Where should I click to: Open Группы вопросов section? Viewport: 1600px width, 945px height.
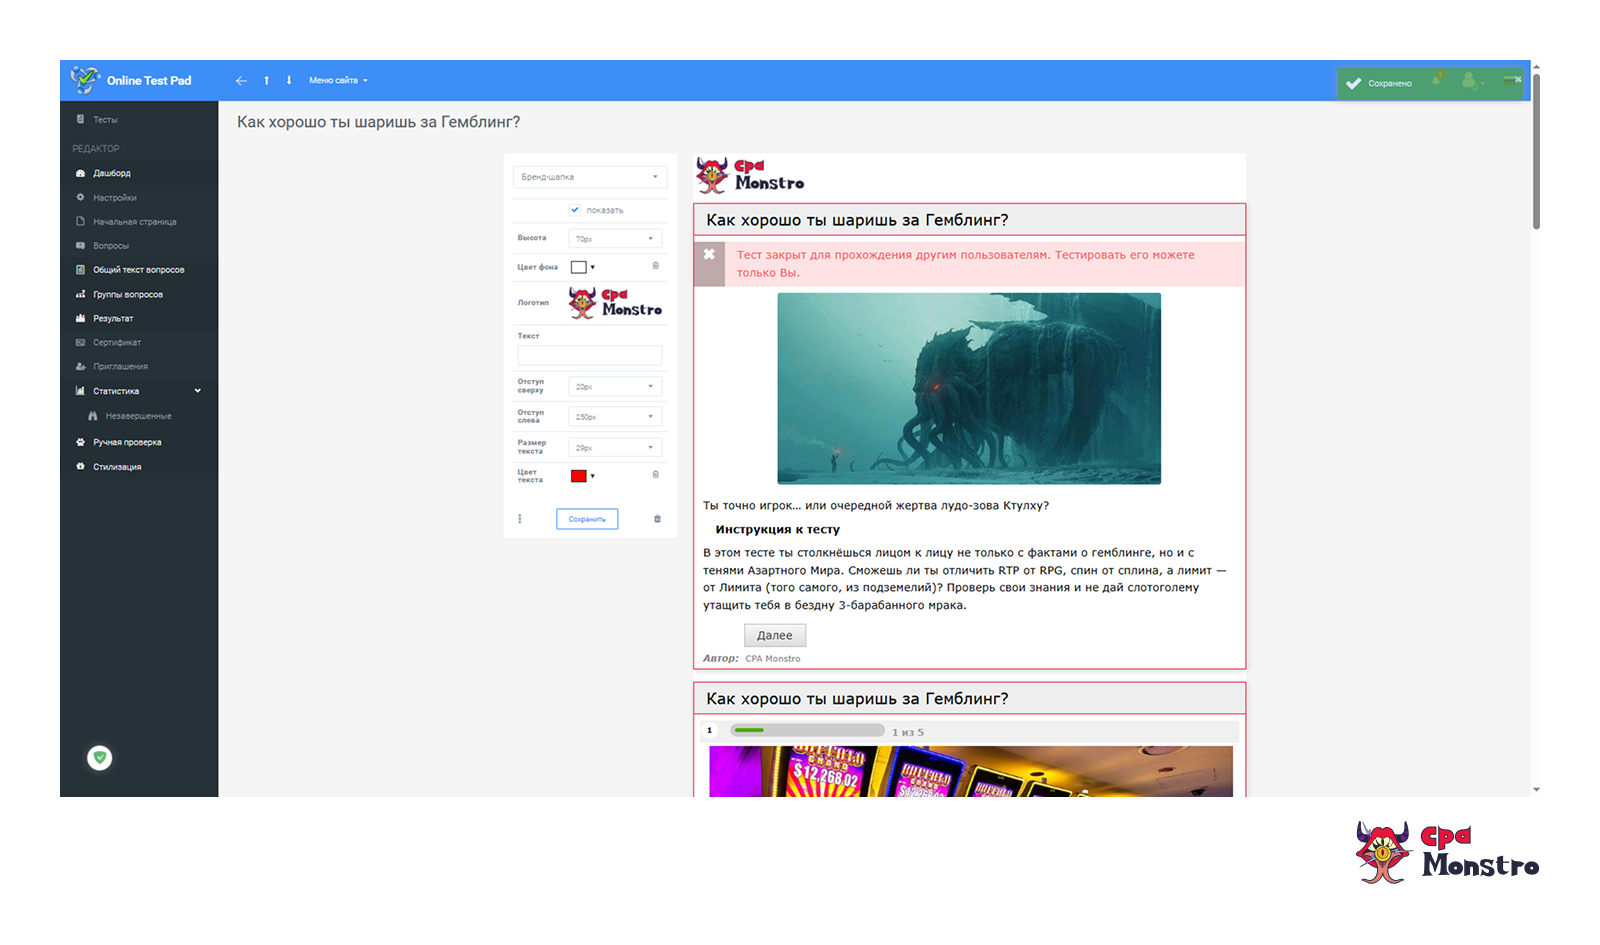139,295
